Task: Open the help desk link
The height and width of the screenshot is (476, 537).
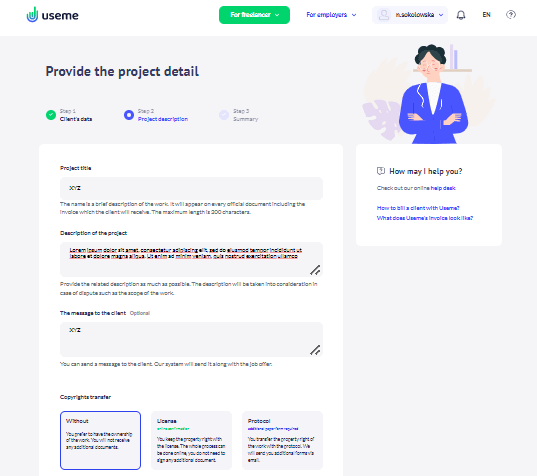Action: [x=443, y=188]
